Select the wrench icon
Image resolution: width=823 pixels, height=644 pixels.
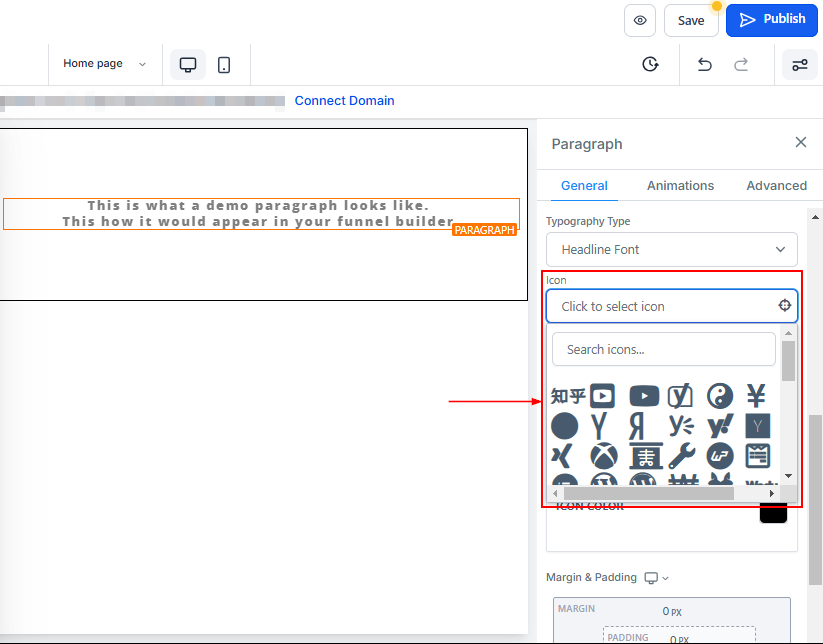point(682,457)
